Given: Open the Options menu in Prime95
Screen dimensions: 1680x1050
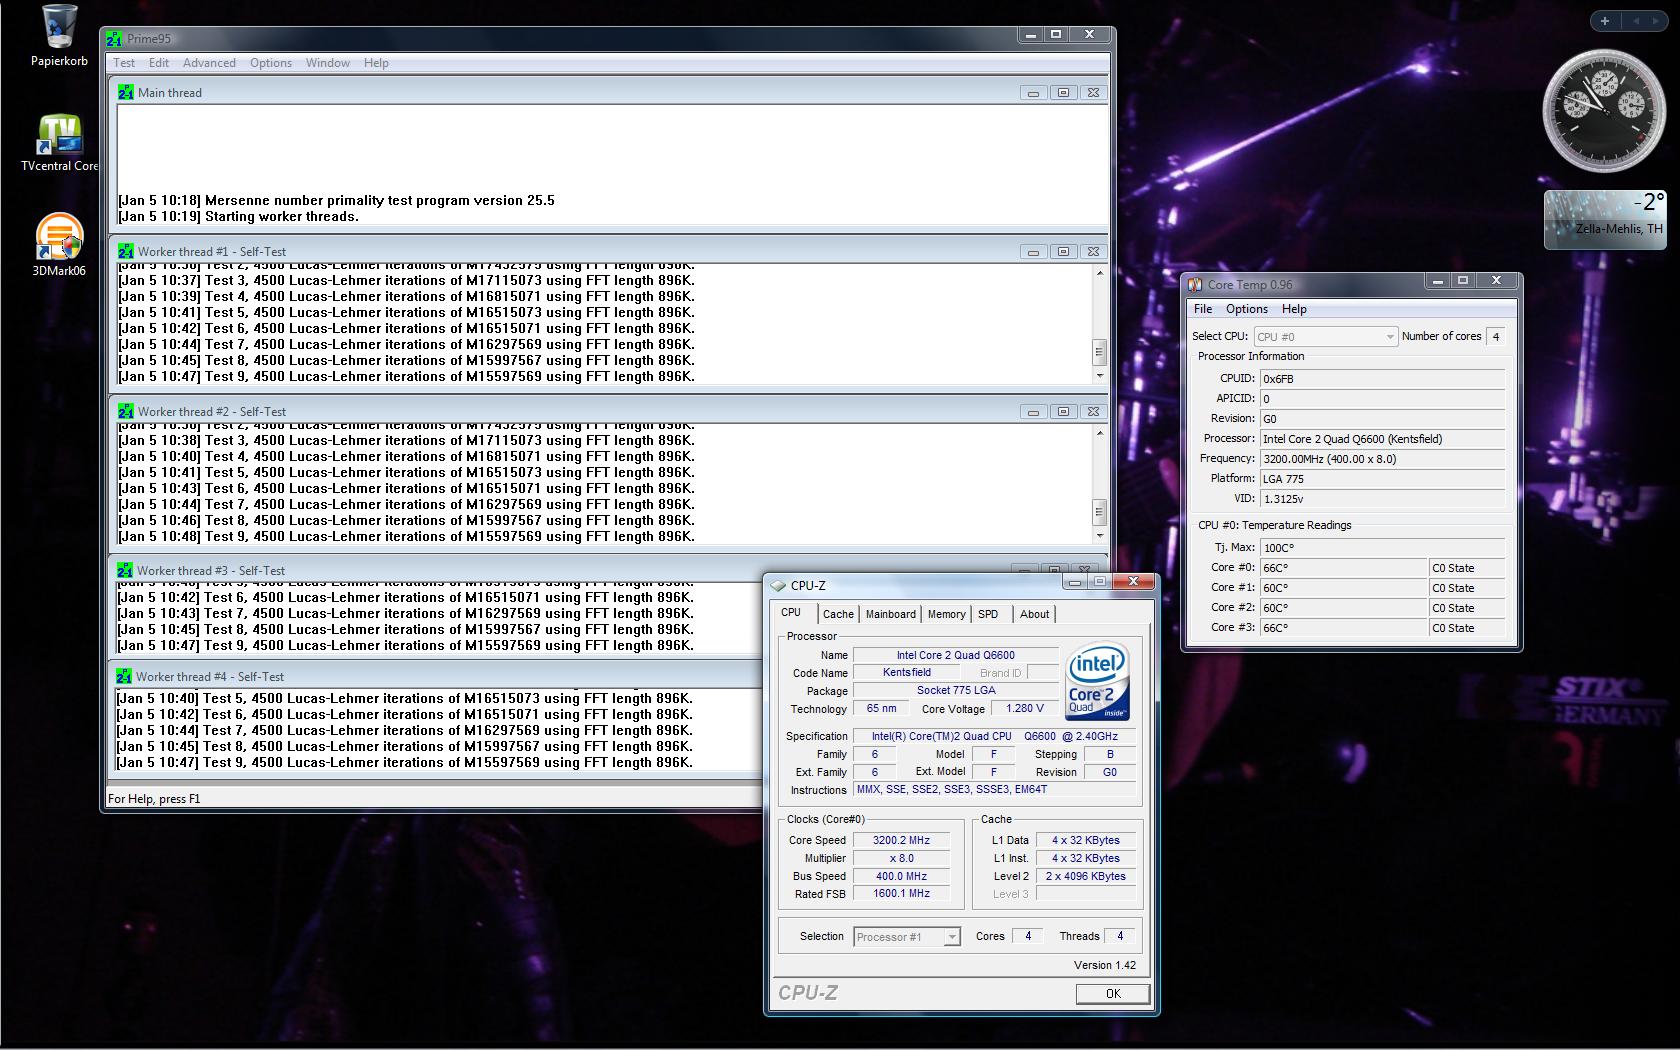Looking at the screenshot, I should pyautogui.click(x=271, y=63).
